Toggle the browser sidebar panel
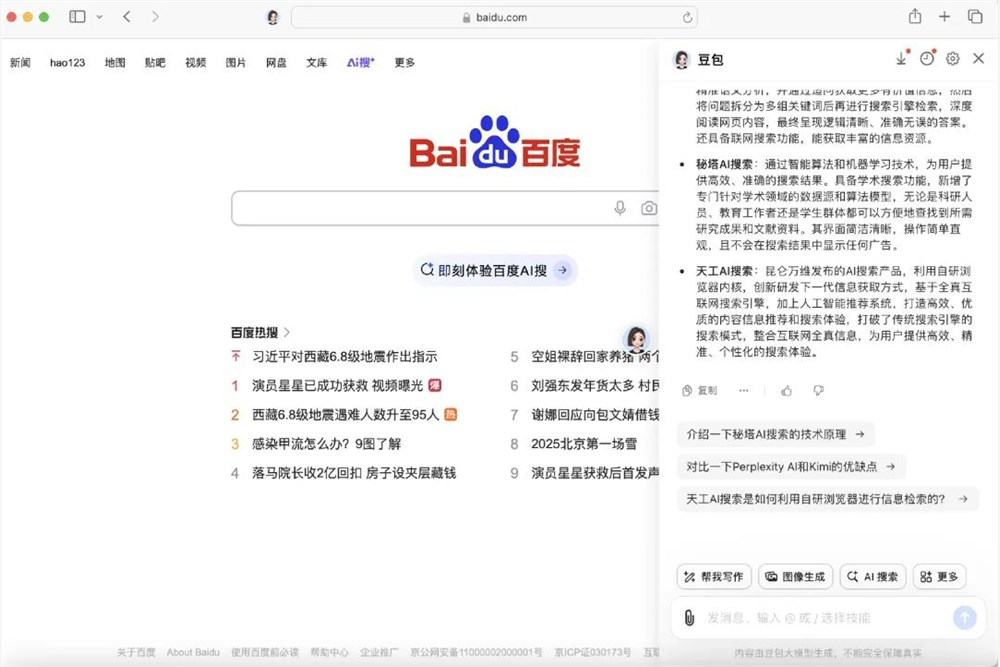Viewport: 1000px width, 667px height. point(76,17)
